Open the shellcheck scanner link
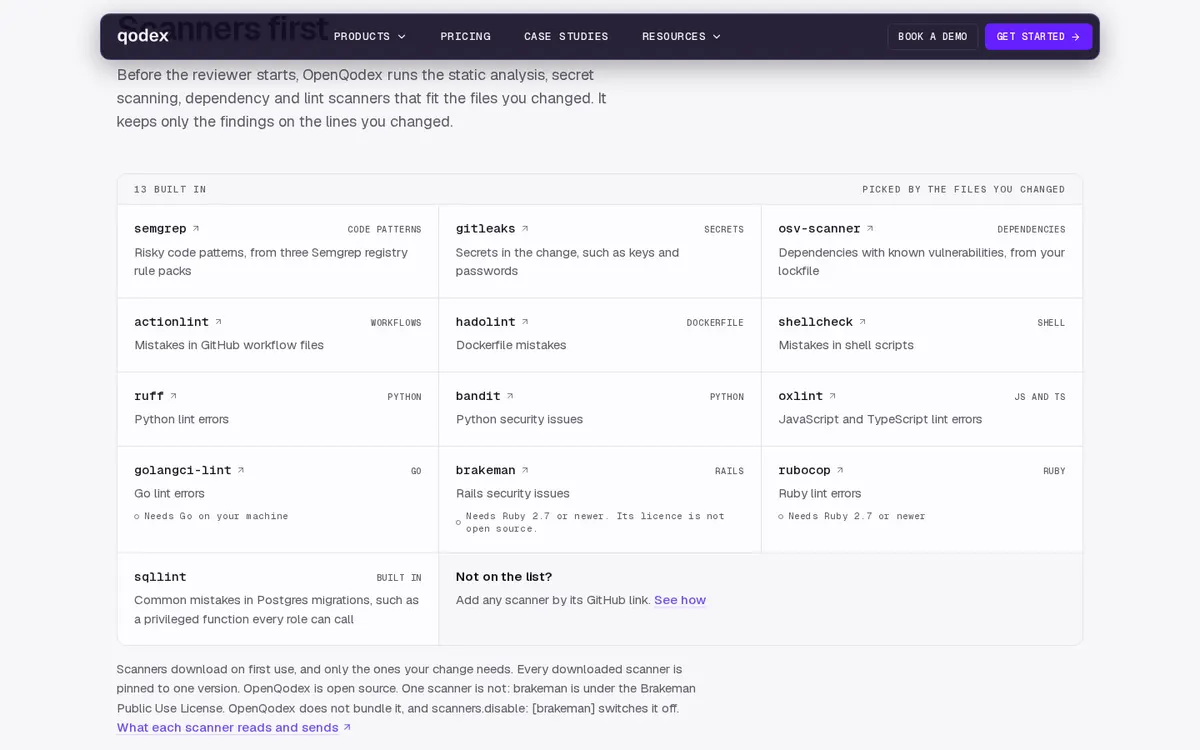 click(822, 322)
